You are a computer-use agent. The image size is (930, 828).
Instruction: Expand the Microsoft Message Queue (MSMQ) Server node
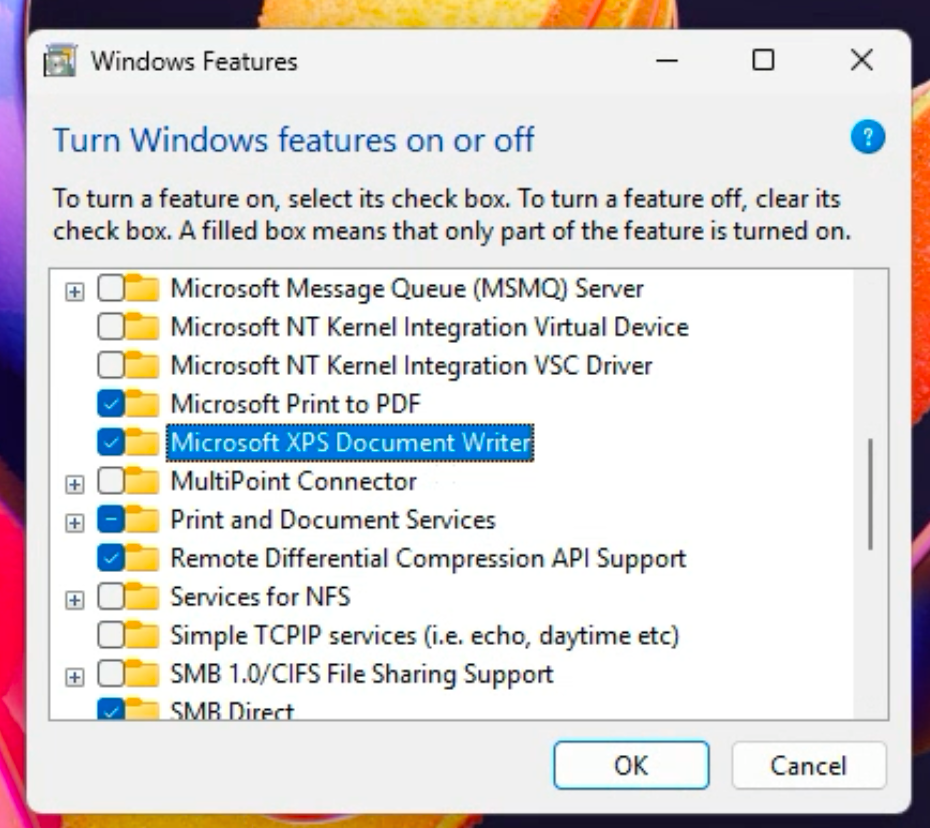pyautogui.click(x=75, y=291)
